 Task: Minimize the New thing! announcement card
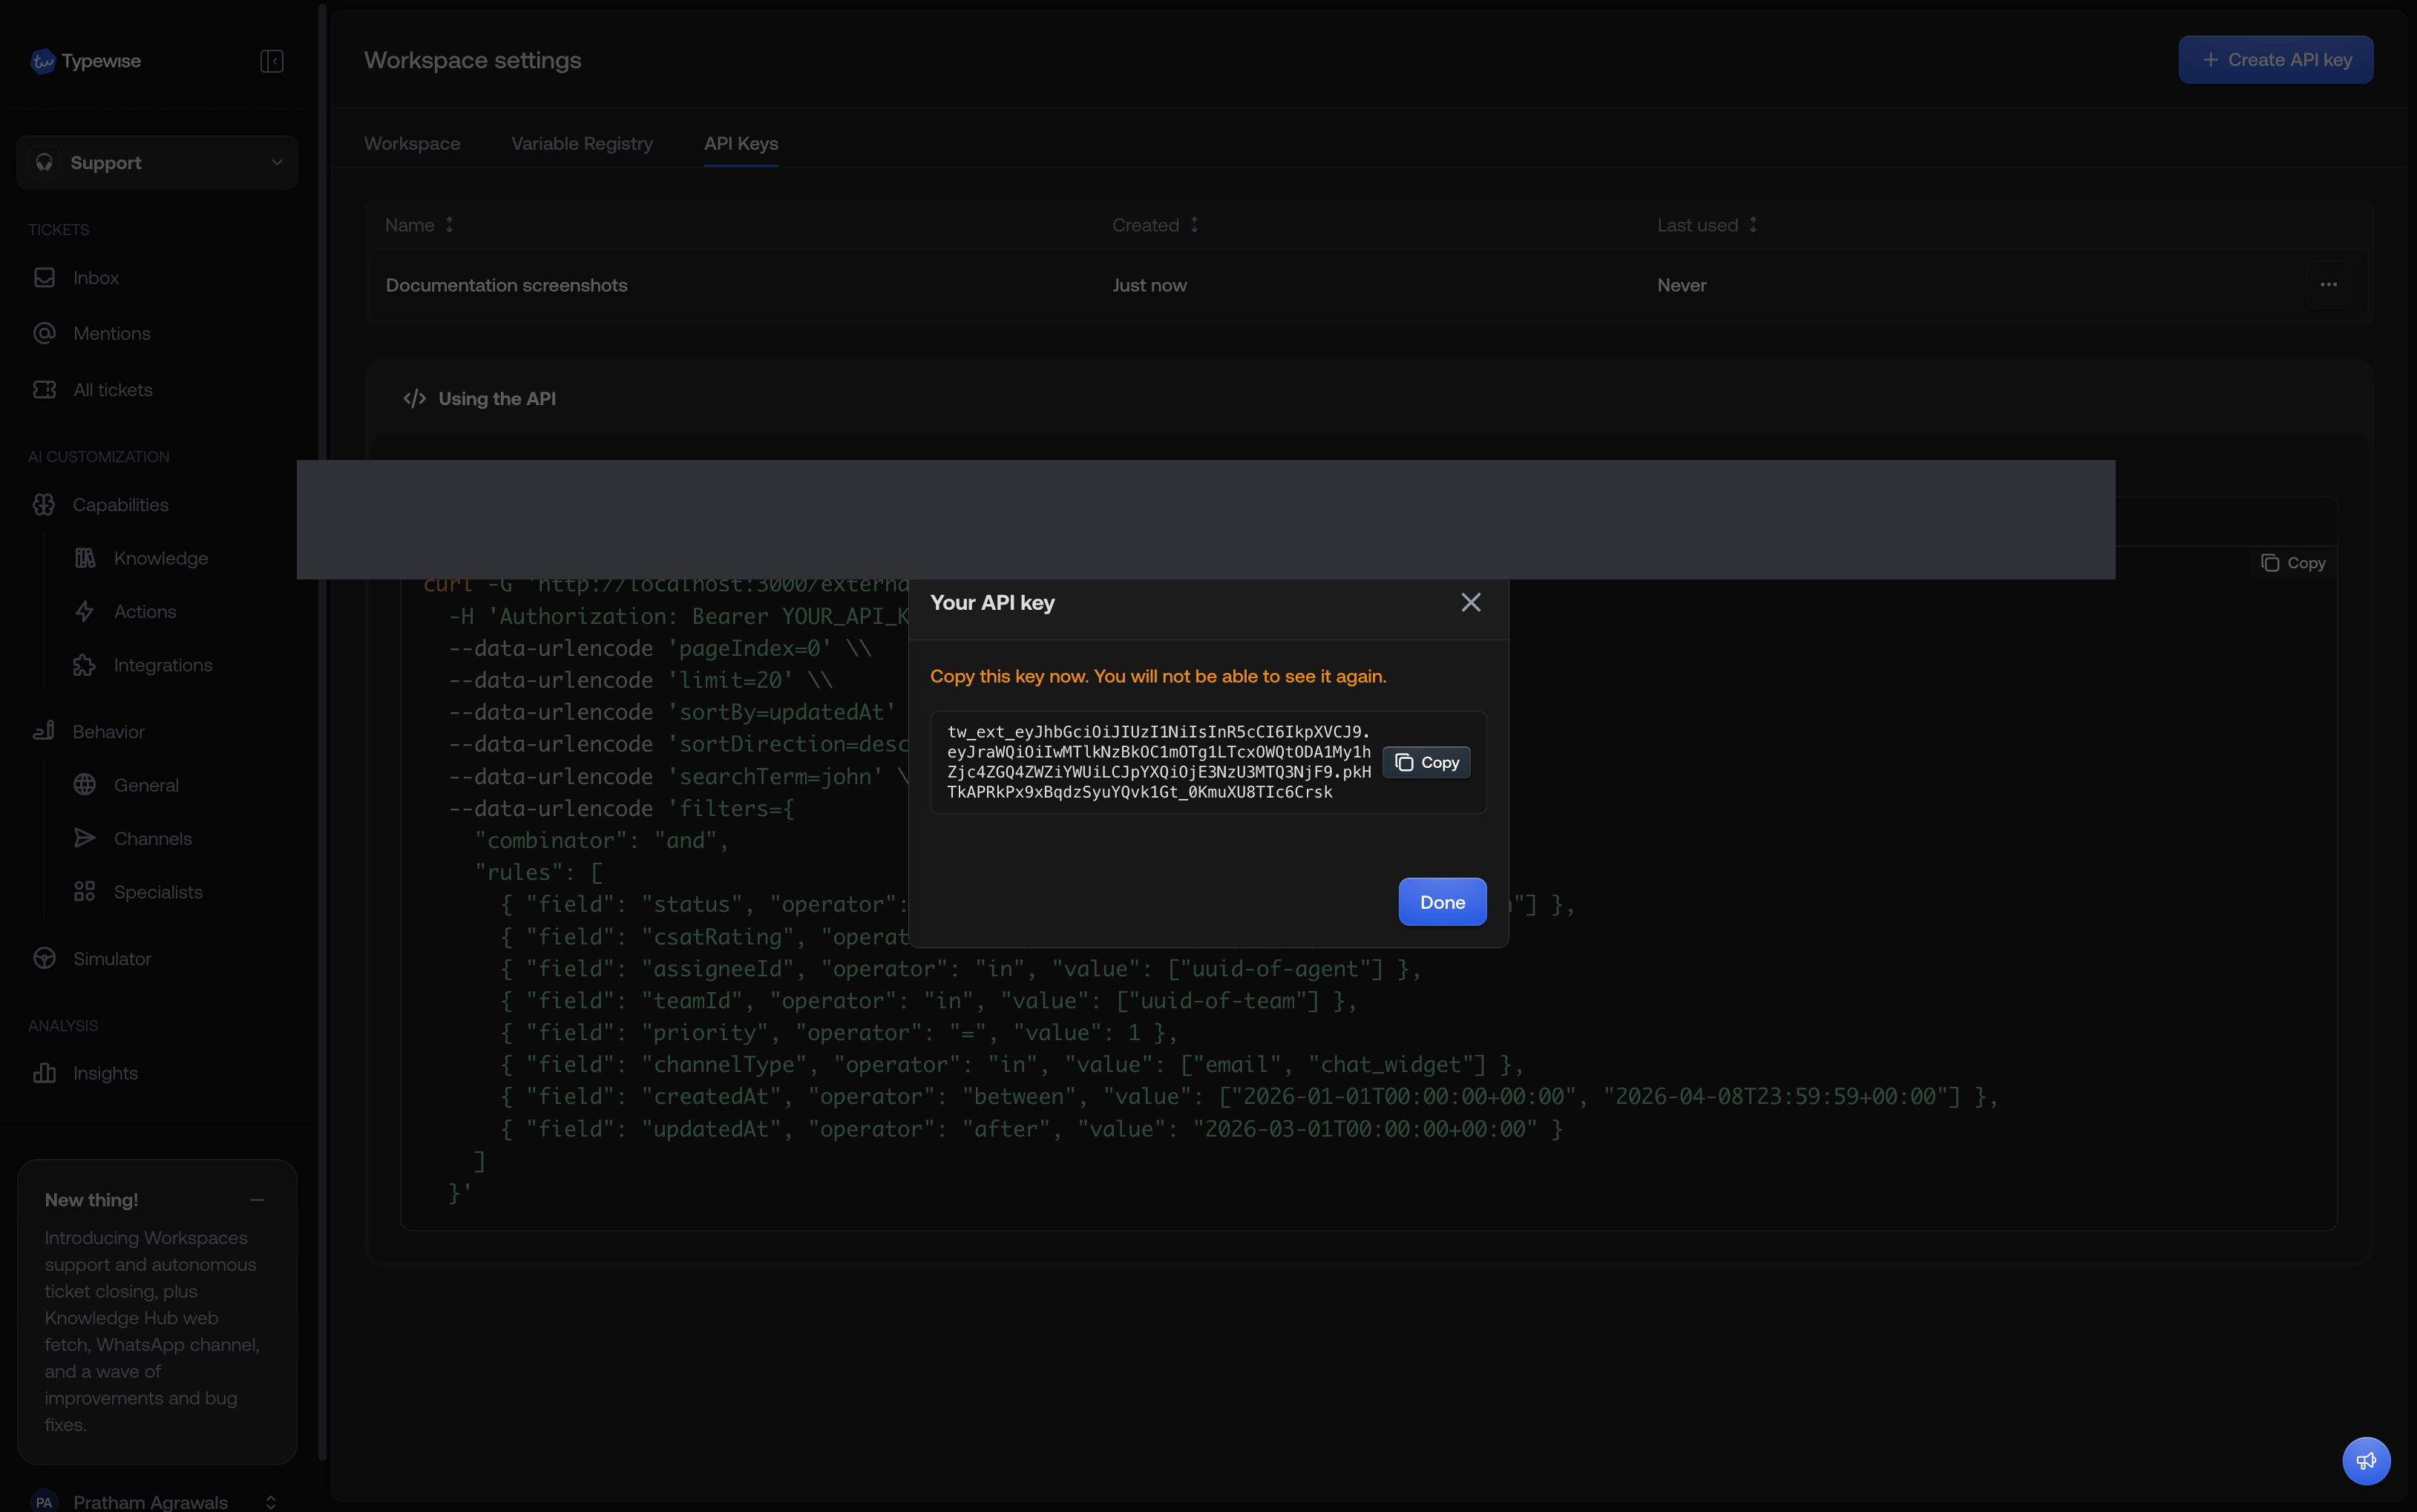point(257,1200)
